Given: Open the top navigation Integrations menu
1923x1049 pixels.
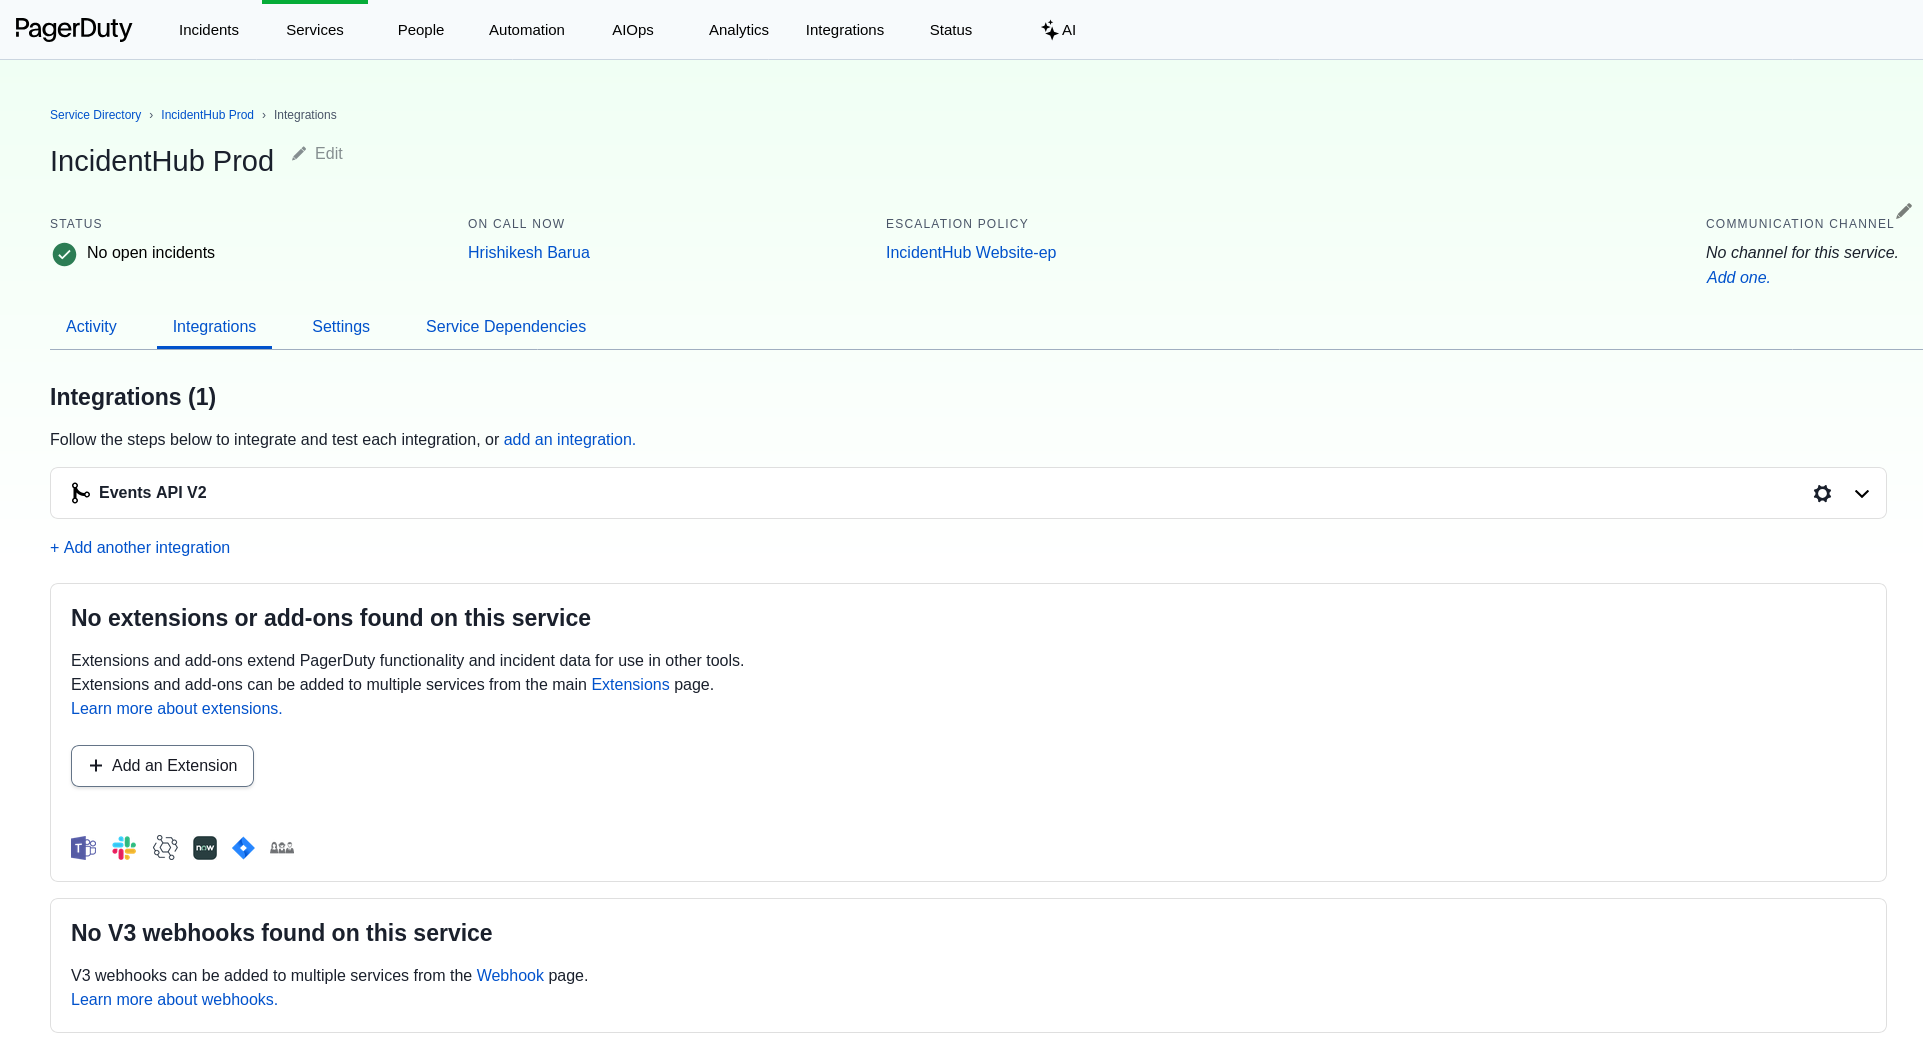Looking at the screenshot, I should click(x=845, y=30).
